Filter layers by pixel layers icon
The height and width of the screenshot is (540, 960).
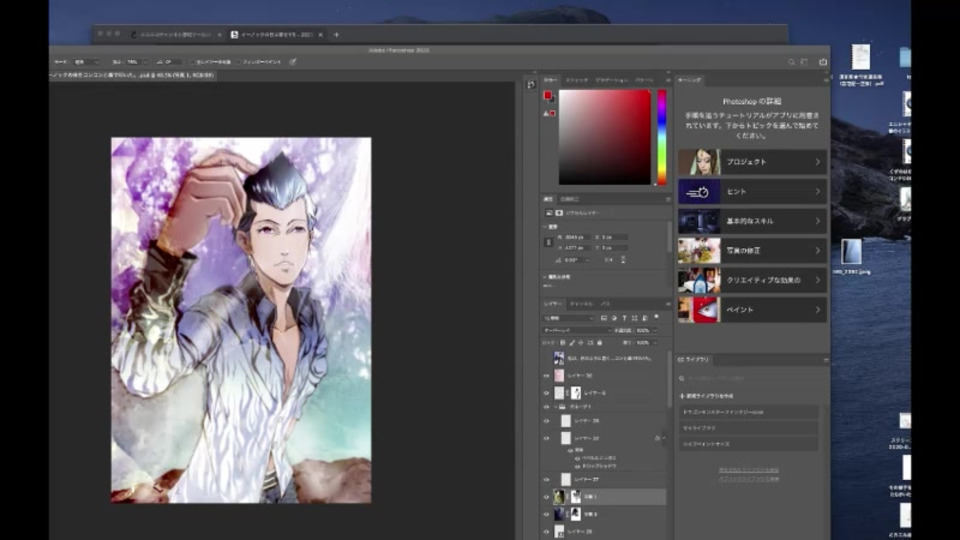click(604, 318)
